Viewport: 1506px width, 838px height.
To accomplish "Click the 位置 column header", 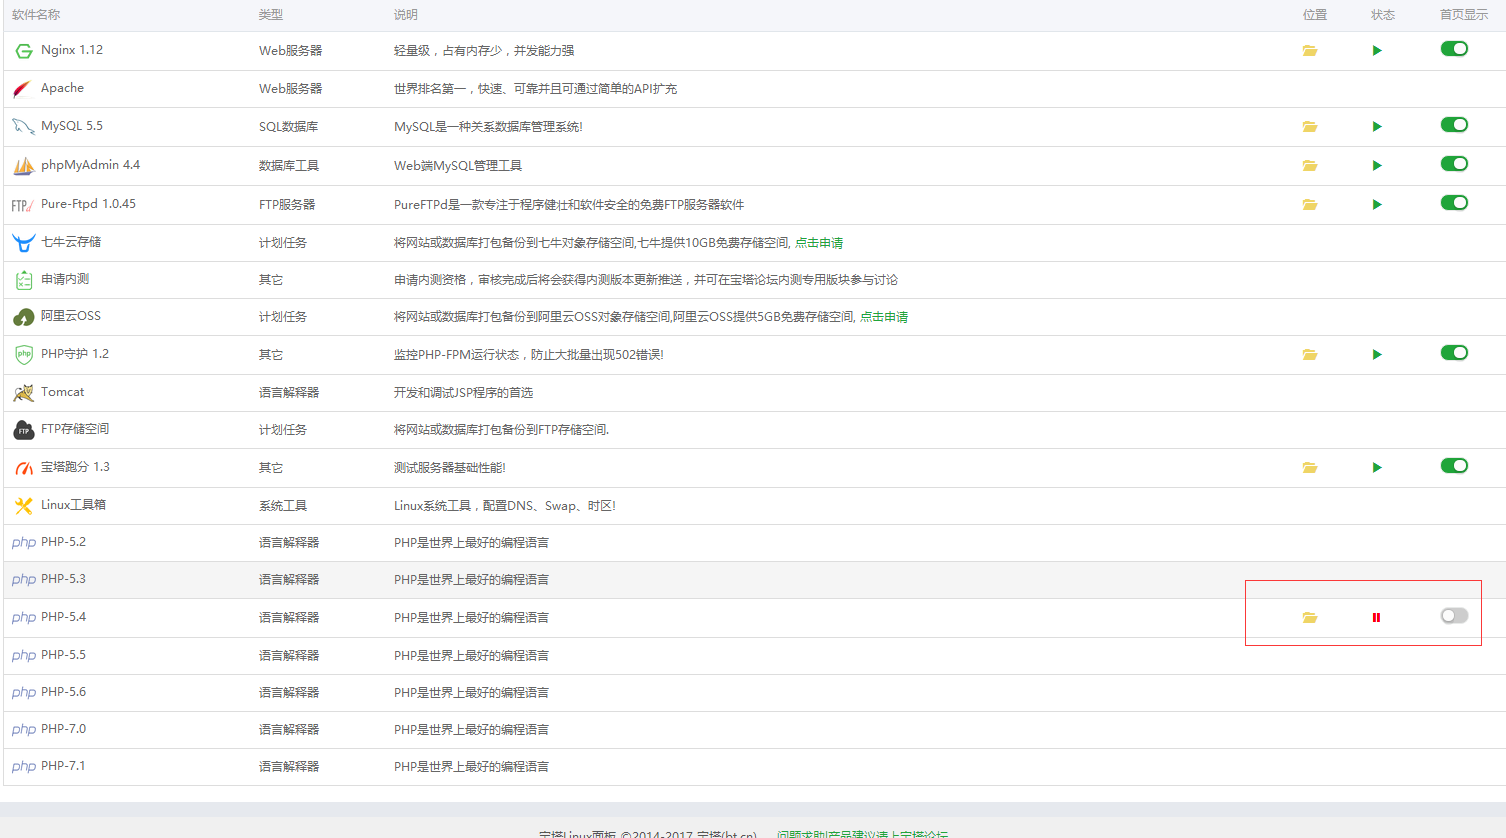I will 1315,15.
